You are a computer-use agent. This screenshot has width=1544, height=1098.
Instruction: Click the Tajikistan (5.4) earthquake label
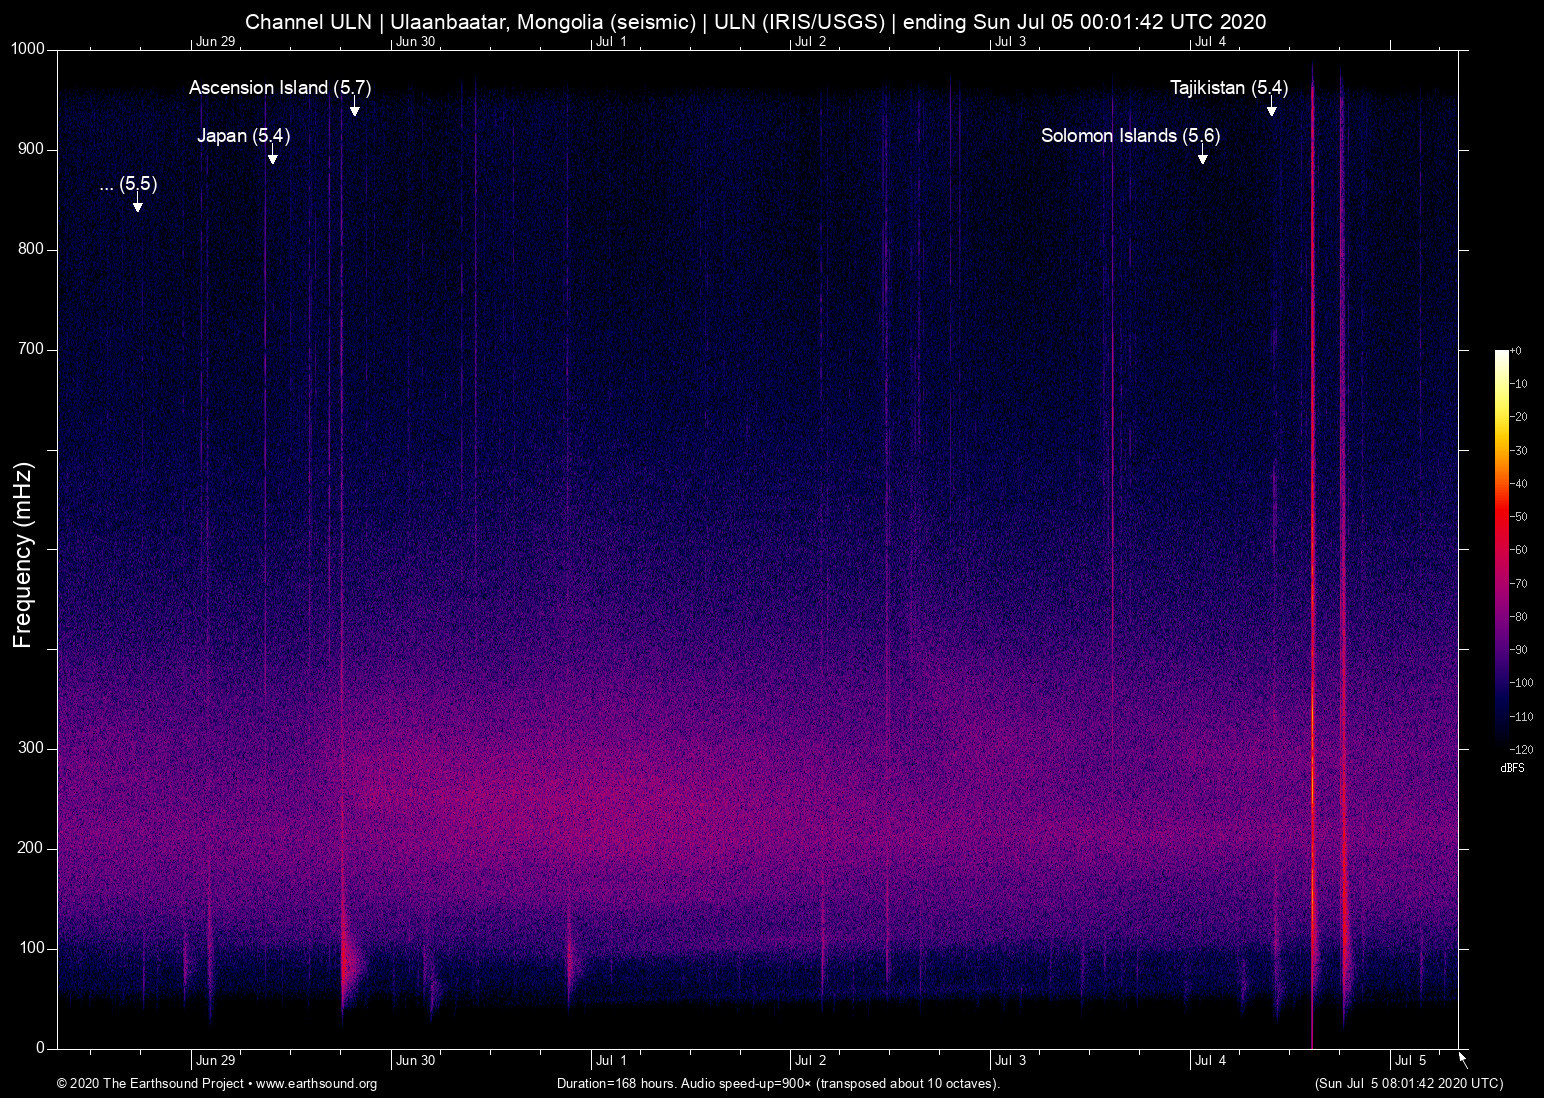[1229, 88]
